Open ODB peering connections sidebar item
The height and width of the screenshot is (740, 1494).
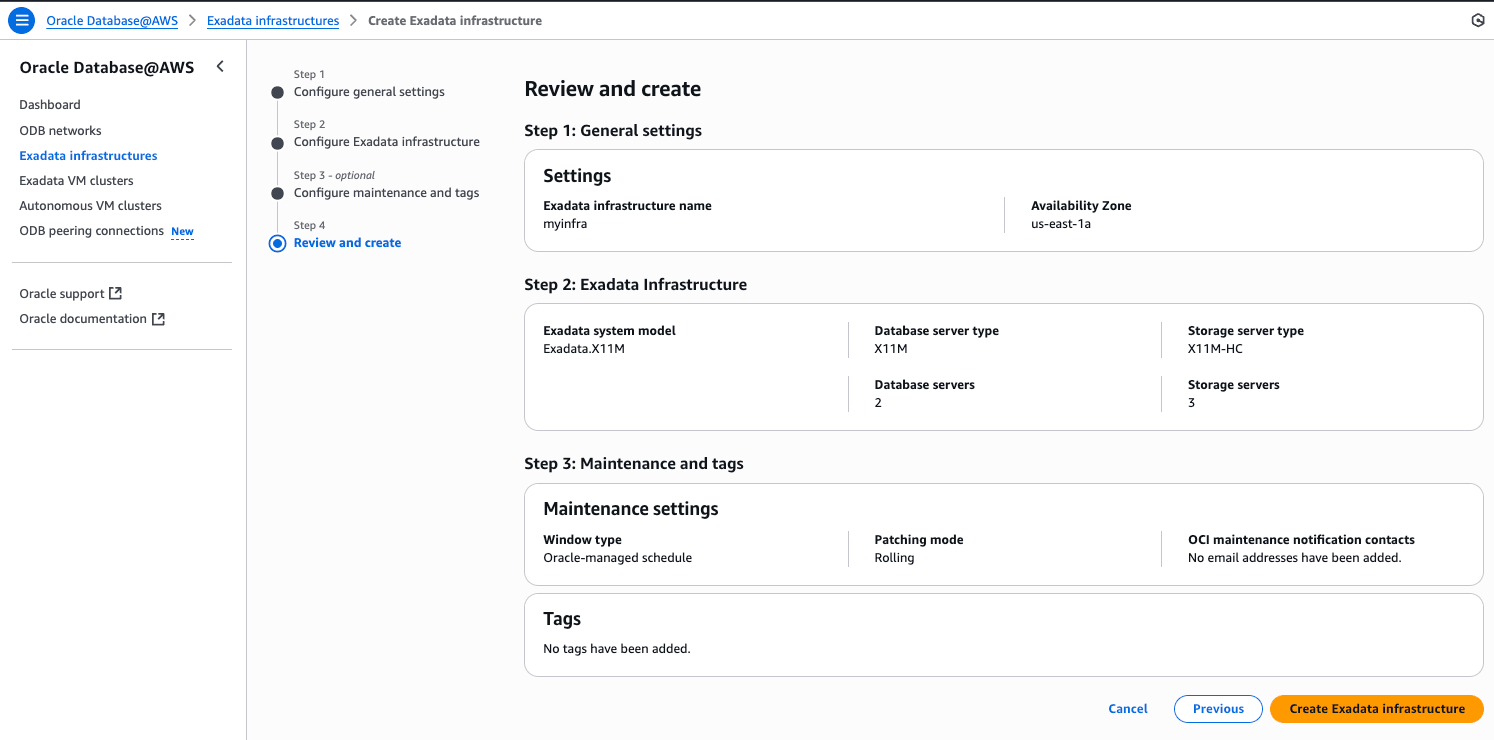(91, 231)
